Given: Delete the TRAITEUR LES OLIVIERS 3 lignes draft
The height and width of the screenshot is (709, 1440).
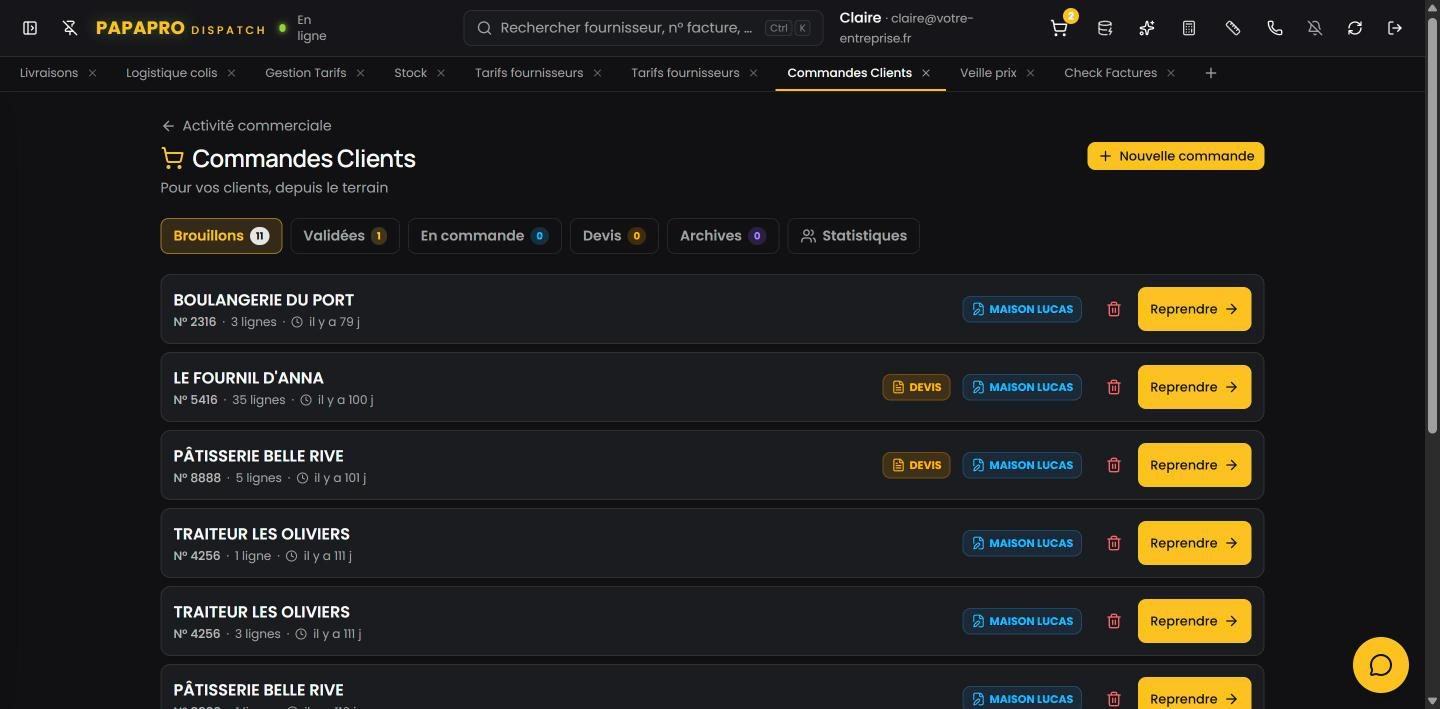Looking at the screenshot, I should (1114, 621).
